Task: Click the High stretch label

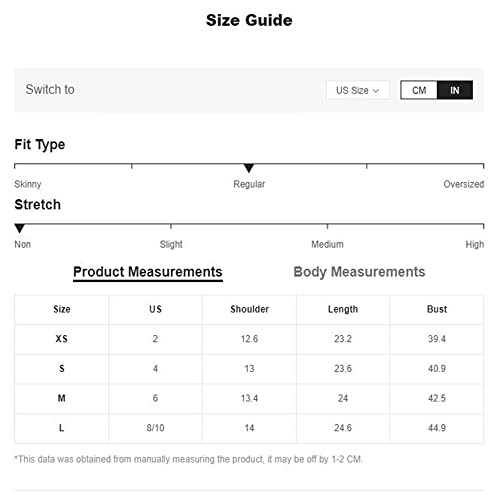Action: coord(475,244)
